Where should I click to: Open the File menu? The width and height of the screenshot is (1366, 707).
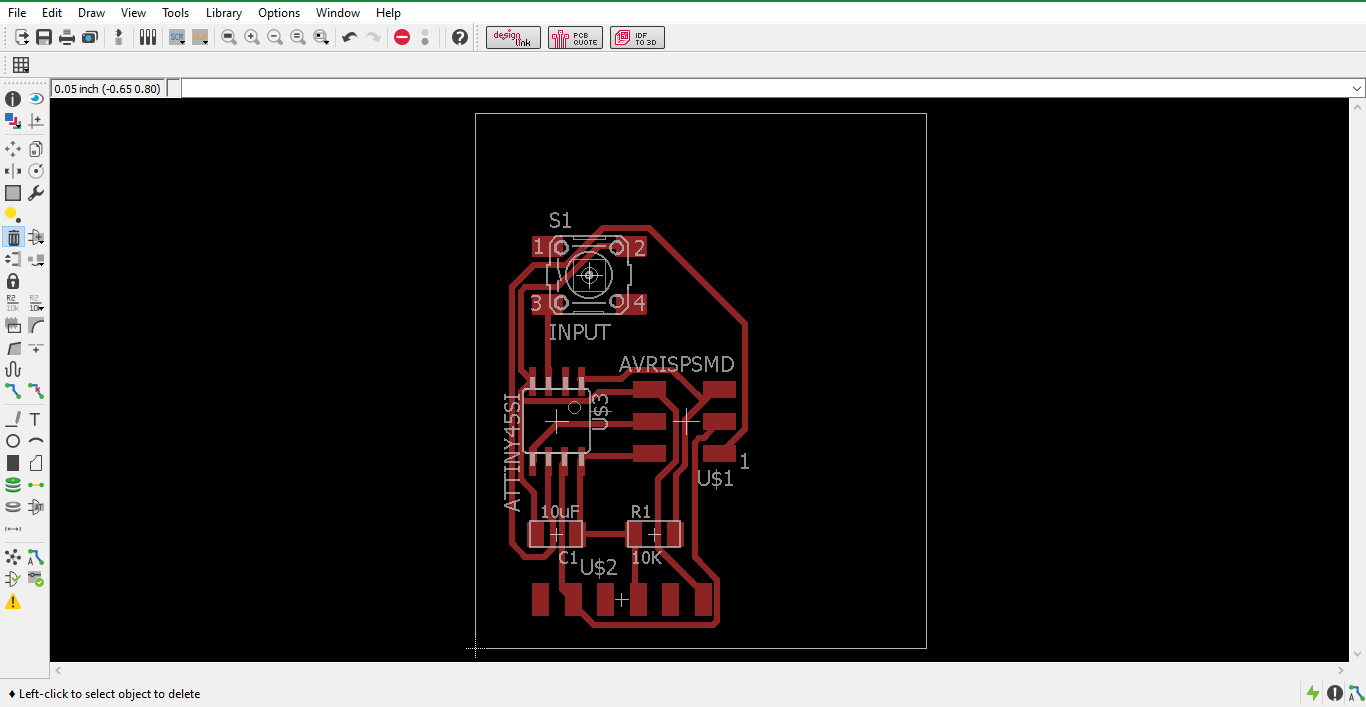[x=17, y=13]
